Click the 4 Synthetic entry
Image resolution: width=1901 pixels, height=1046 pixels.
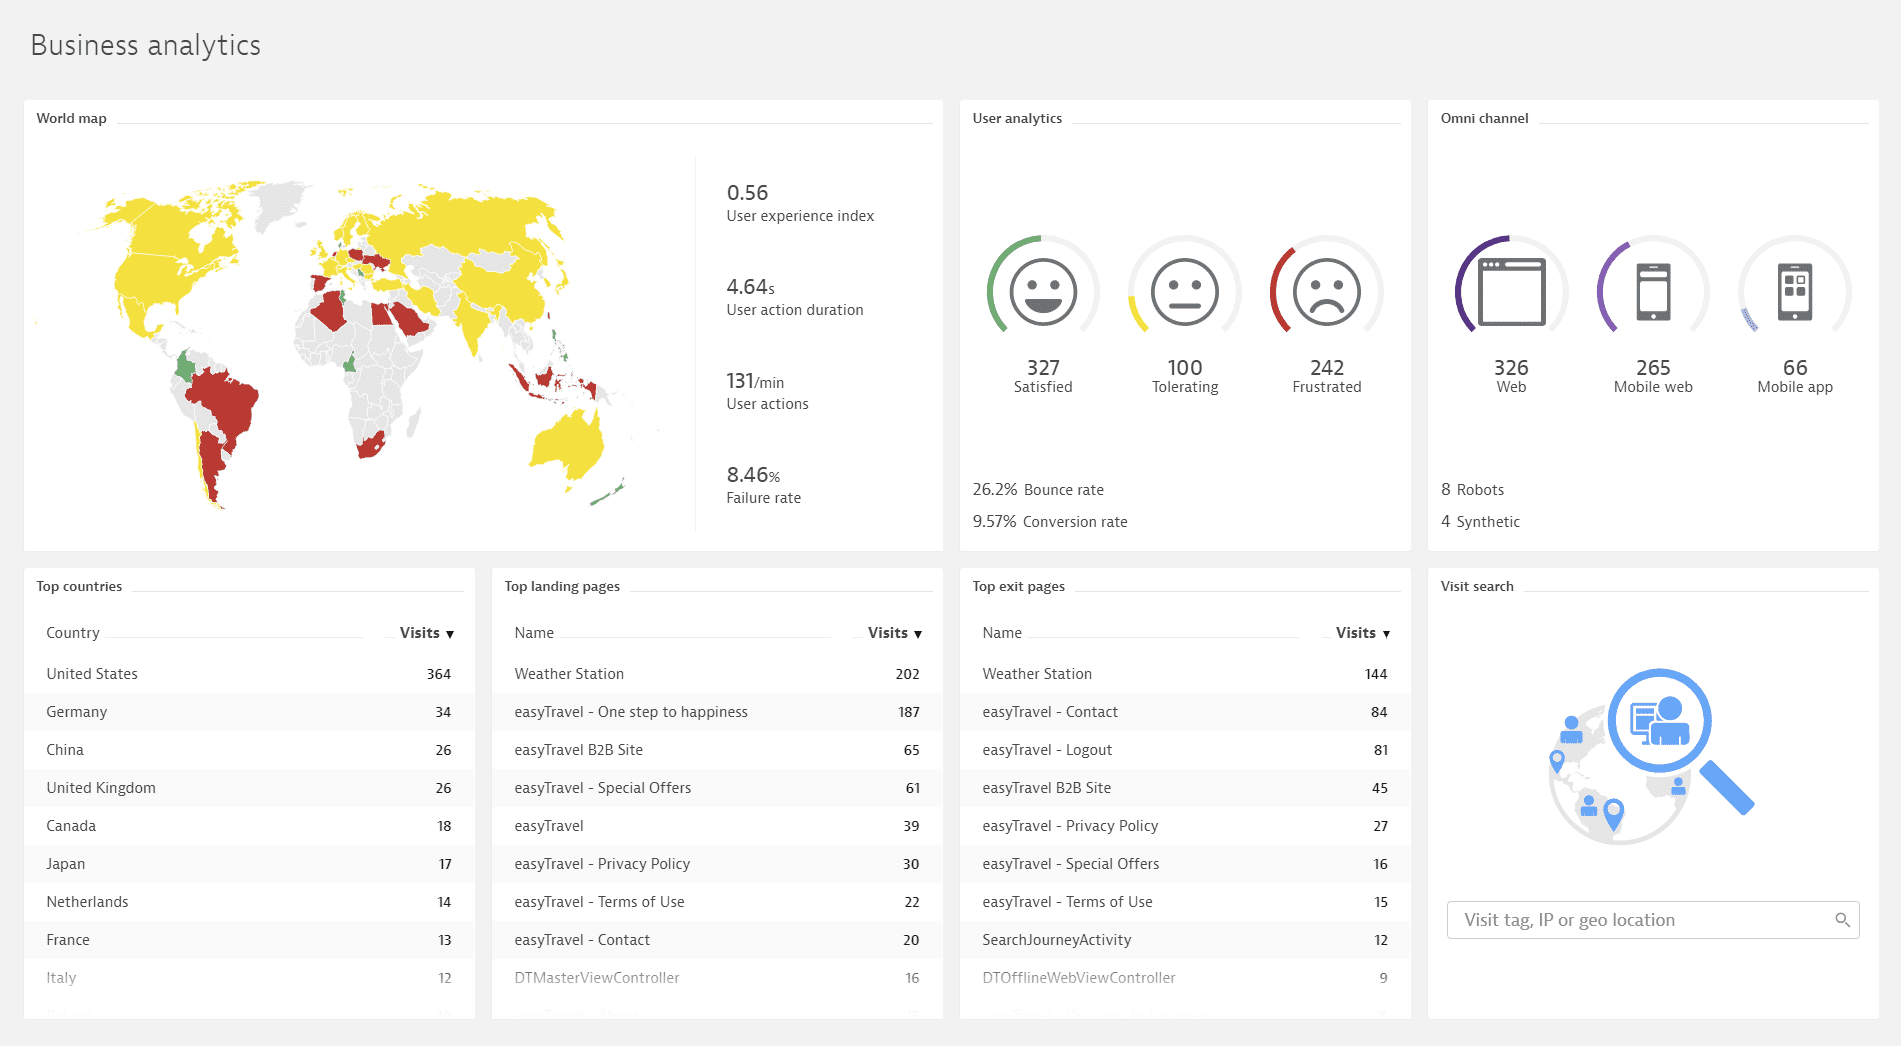tap(1480, 522)
